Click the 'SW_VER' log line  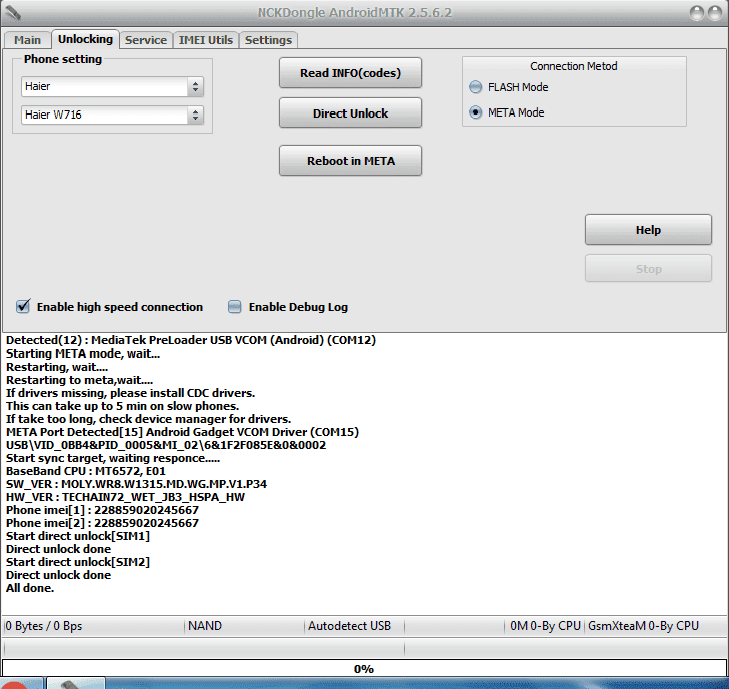click(x=136, y=484)
